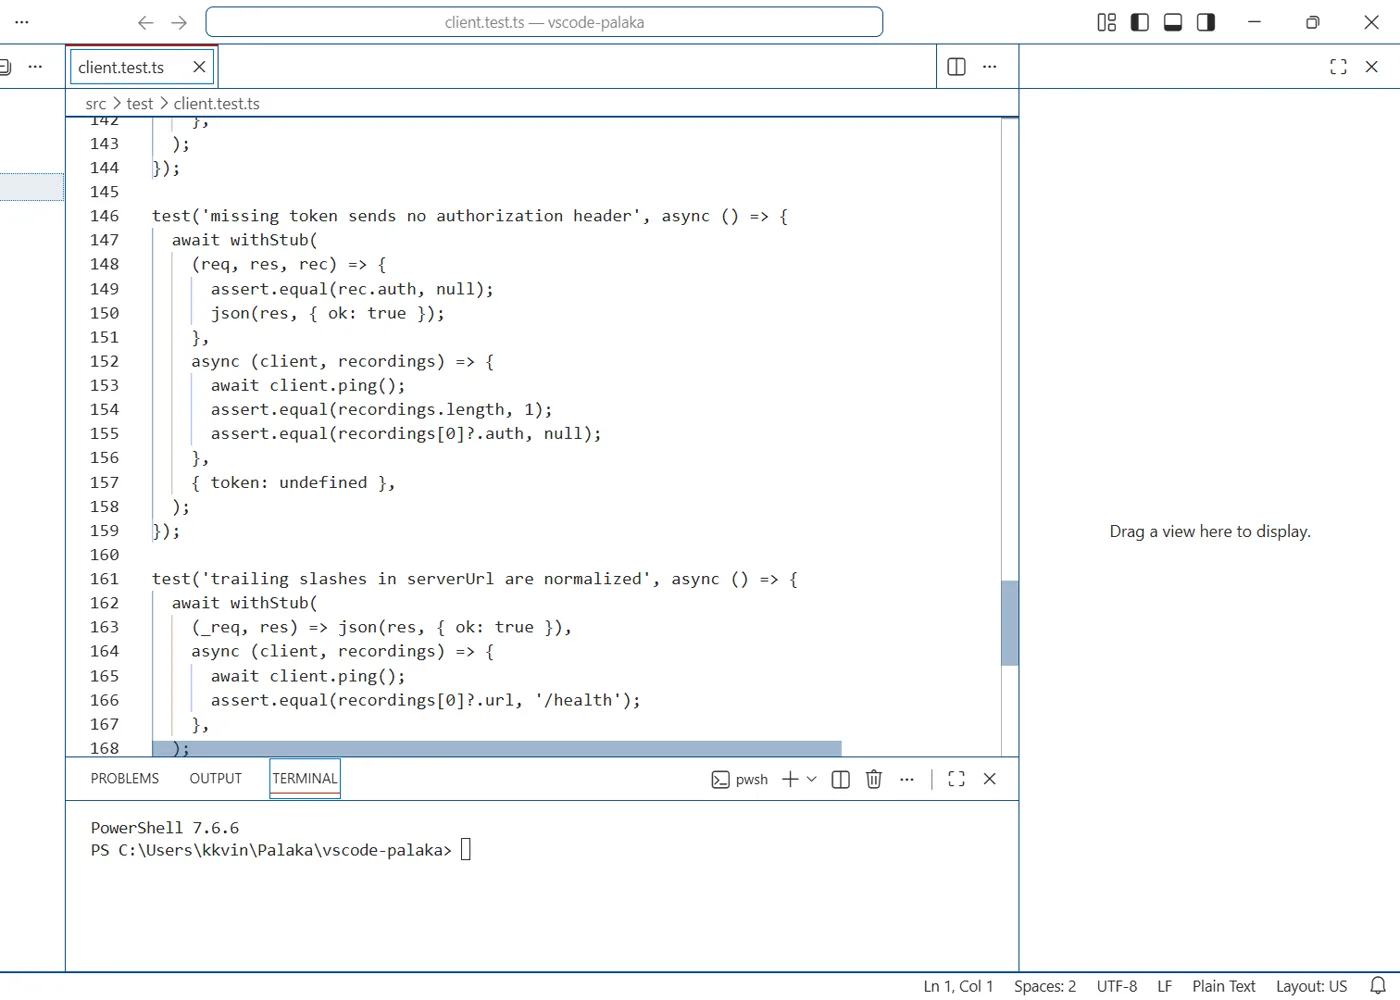Customize layout from title bar icon
The image size is (1400, 1000).
pos(1107,22)
